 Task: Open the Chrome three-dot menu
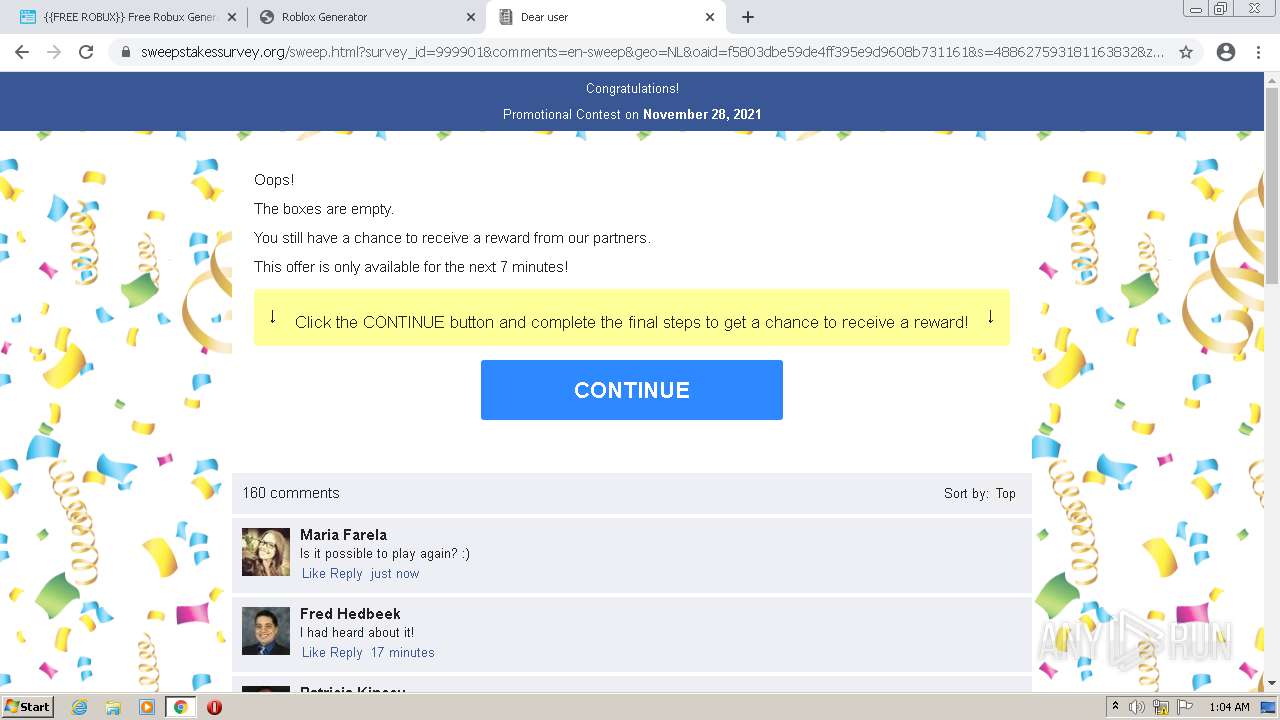tap(1258, 52)
